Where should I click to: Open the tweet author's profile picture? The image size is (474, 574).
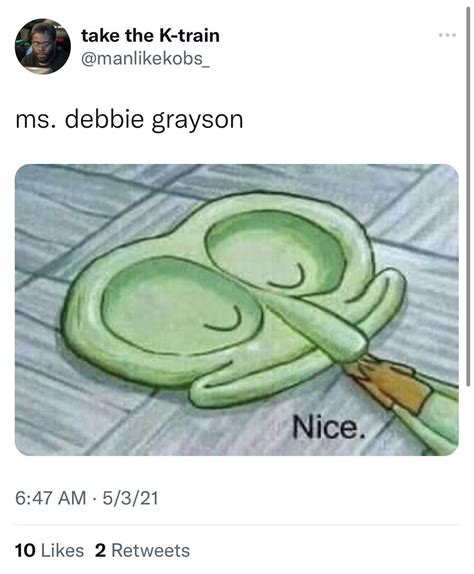[x=42, y=46]
